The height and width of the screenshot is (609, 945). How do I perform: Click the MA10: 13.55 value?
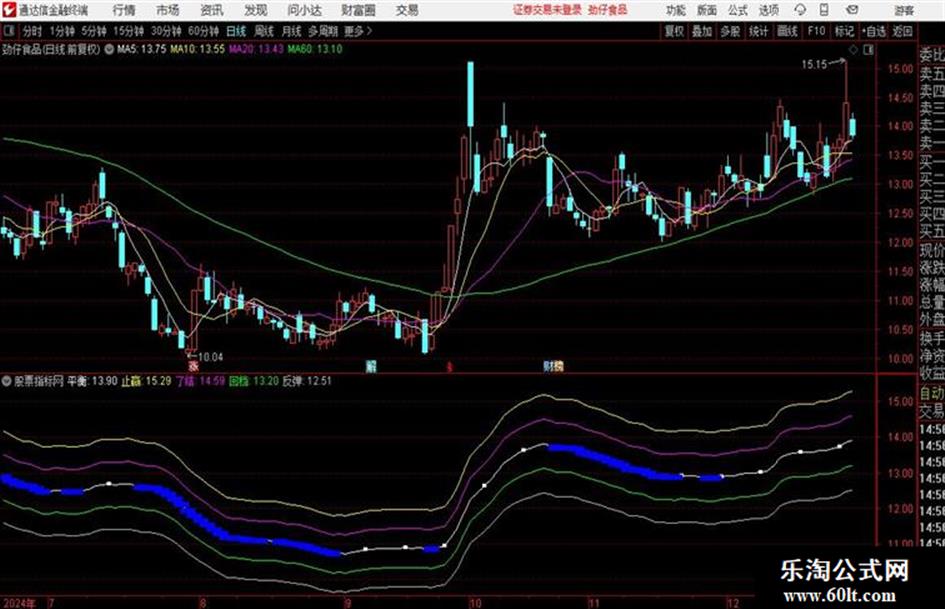[x=198, y=49]
